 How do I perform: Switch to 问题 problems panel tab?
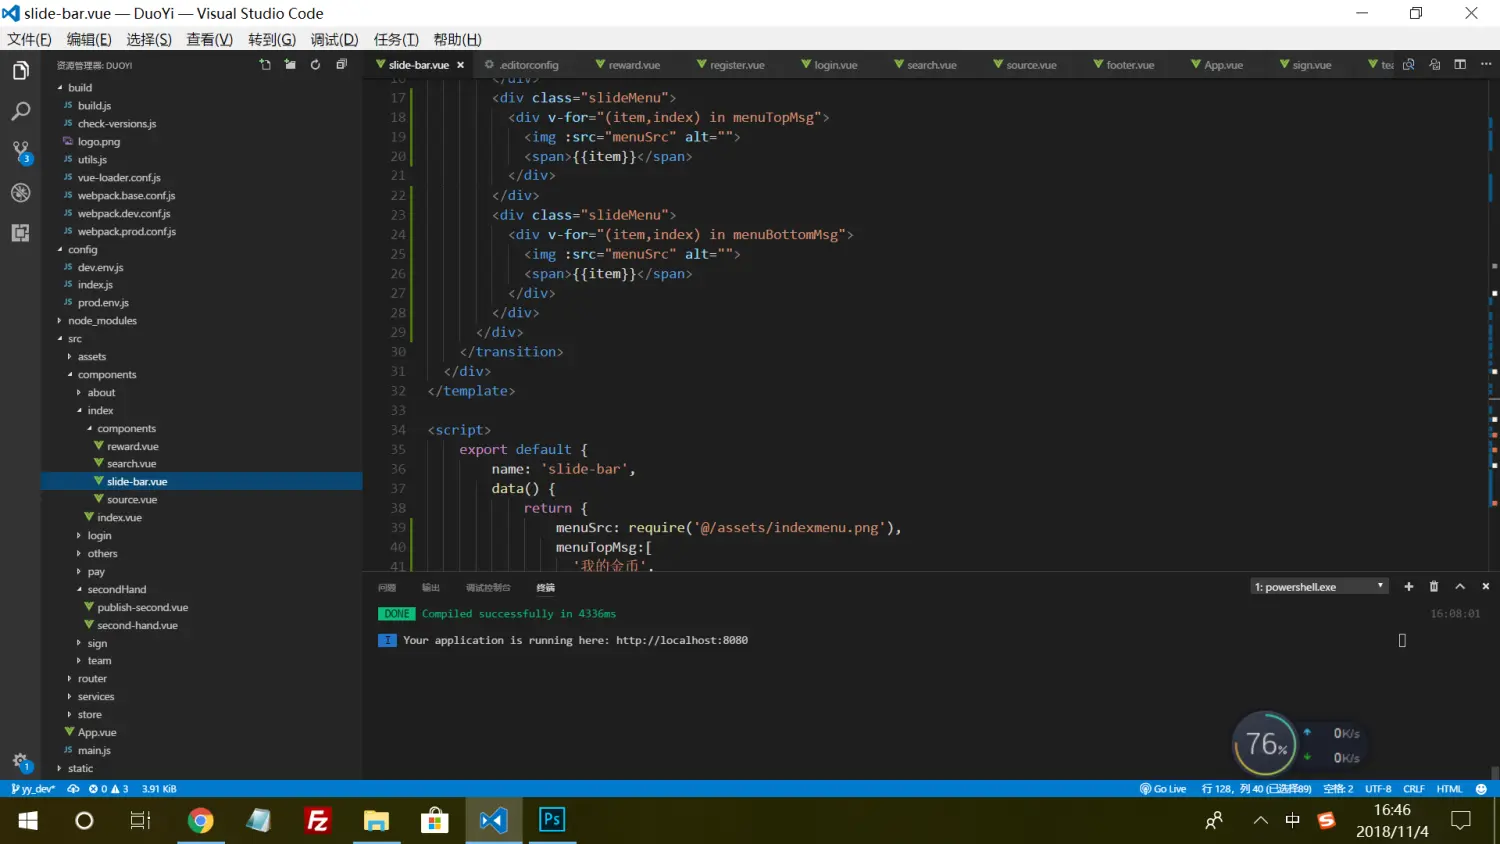tap(387, 587)
